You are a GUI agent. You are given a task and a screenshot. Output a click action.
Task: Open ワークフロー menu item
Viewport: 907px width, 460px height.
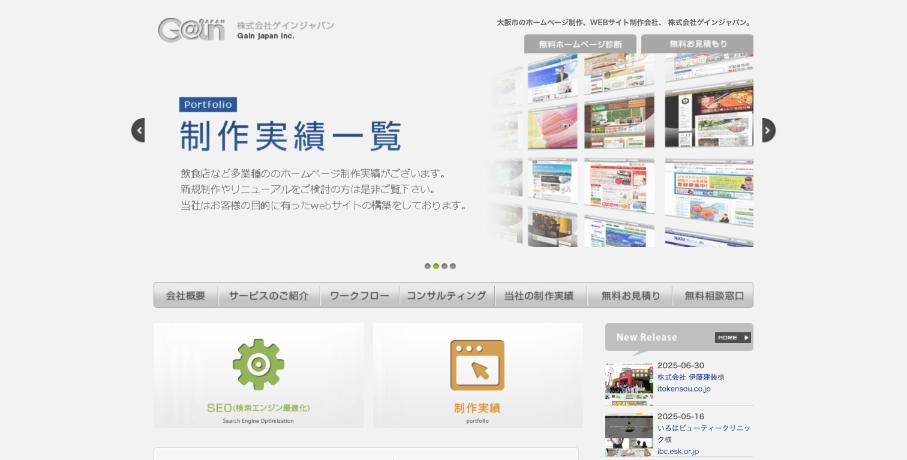(359, 296)
